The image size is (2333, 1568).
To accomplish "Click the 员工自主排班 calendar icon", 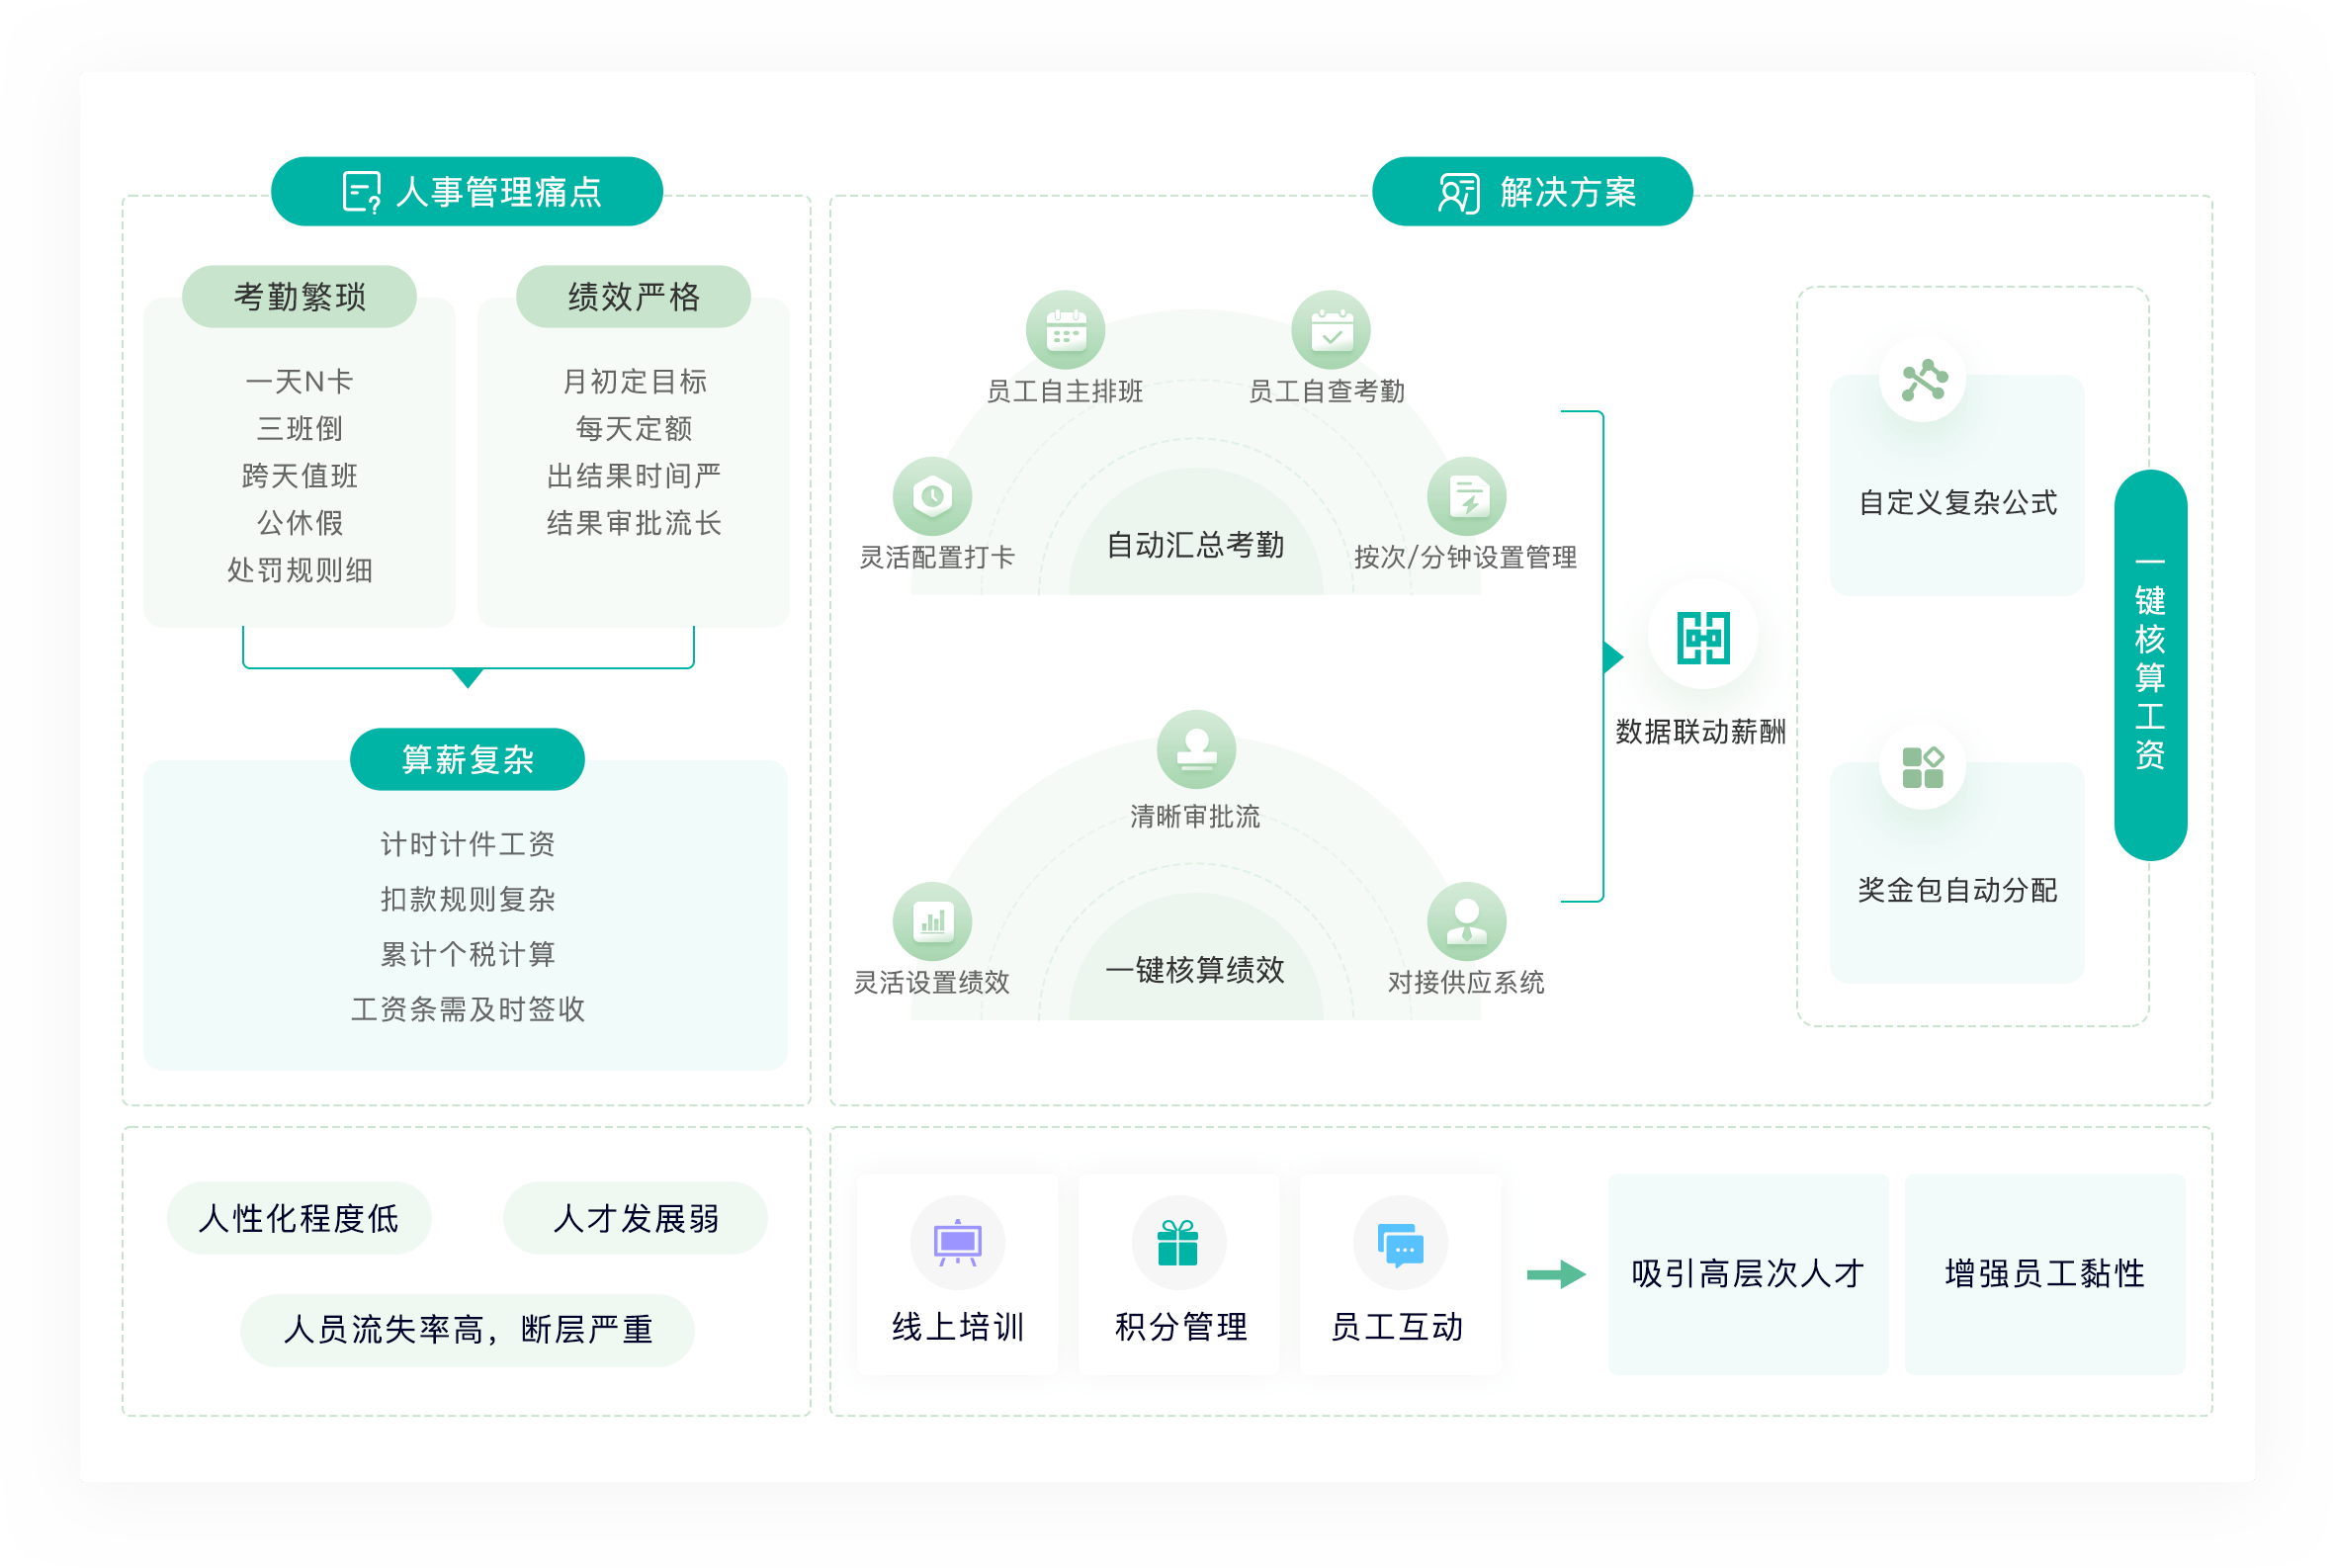I will (x=1065, y=330).
